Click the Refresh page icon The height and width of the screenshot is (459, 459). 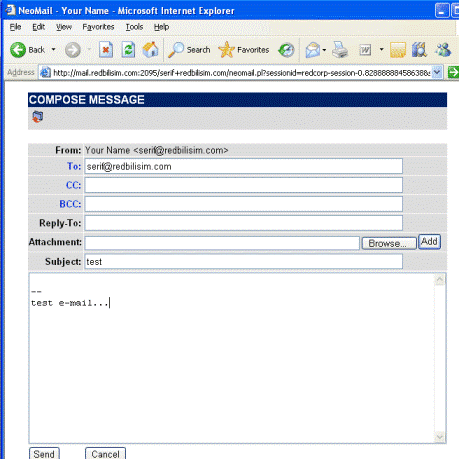tap(128, 50)
